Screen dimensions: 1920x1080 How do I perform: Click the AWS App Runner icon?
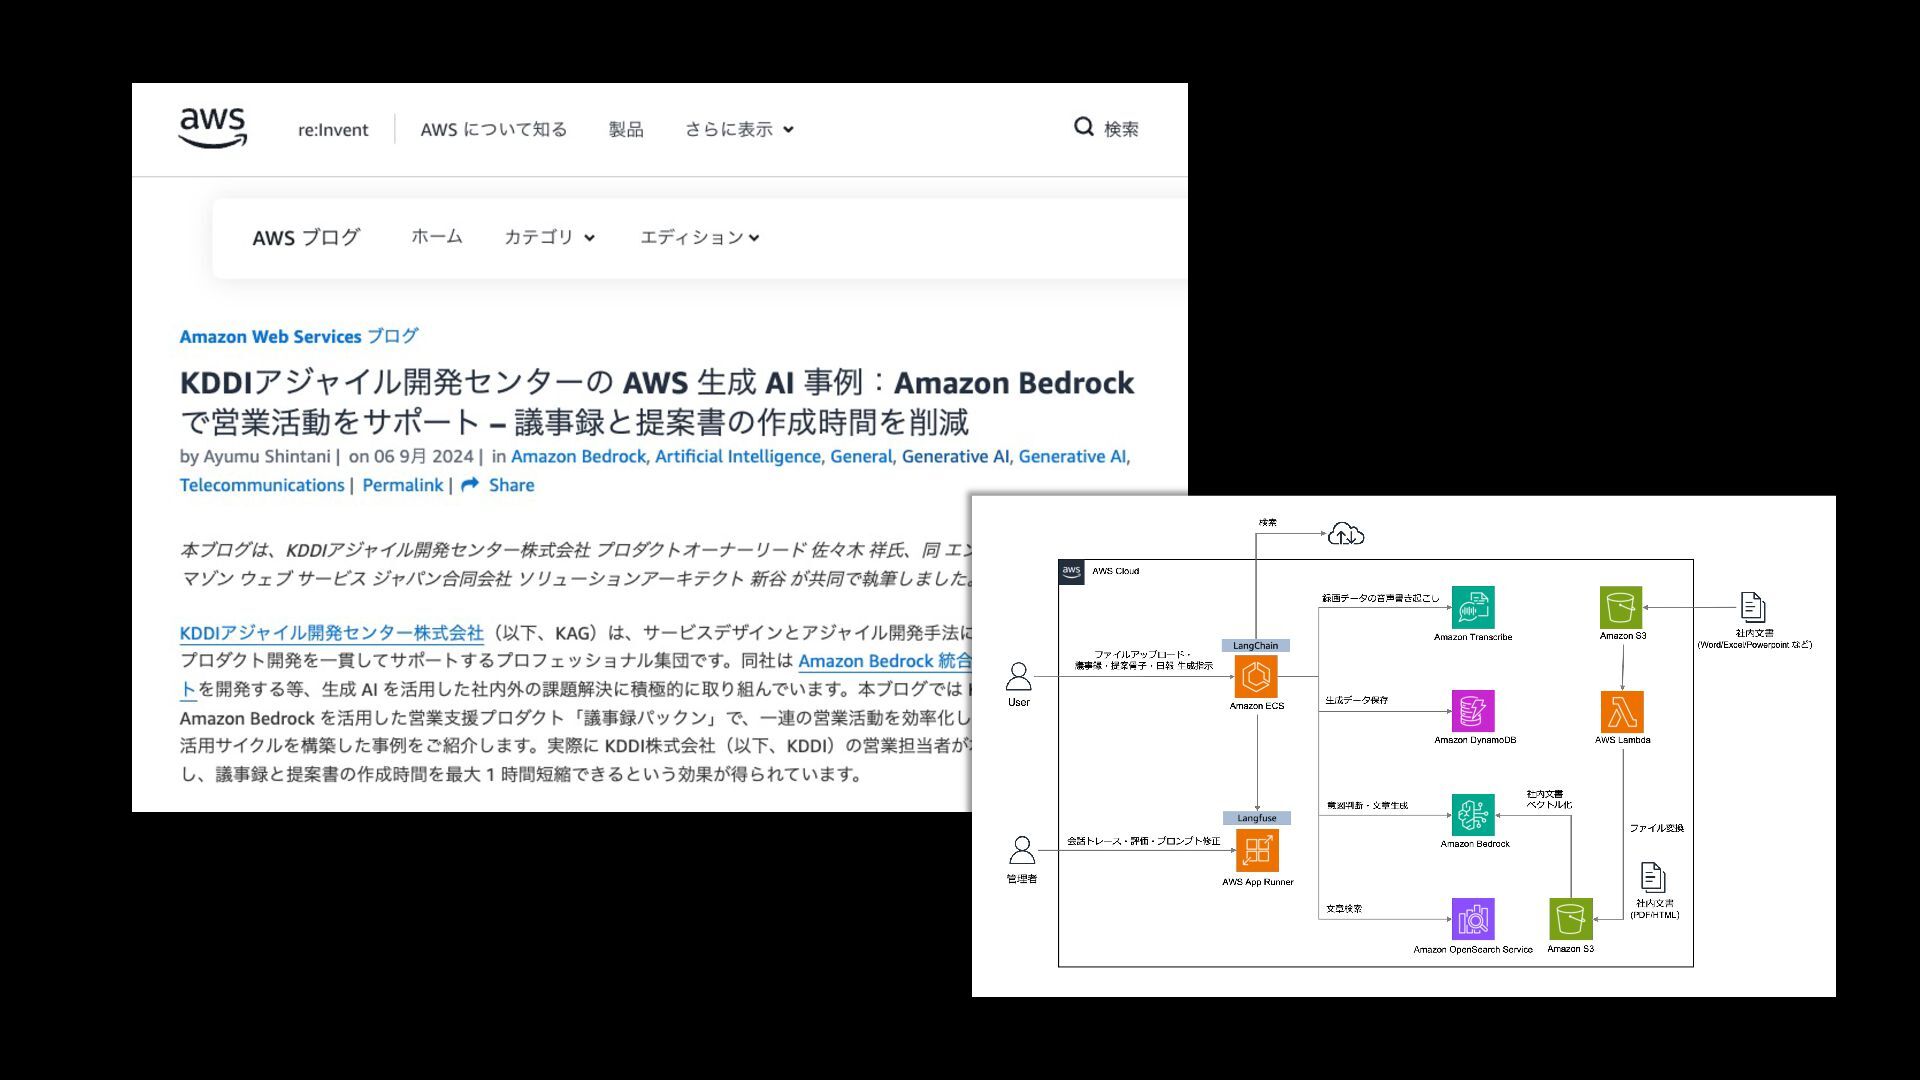pyautogui.click(x=1256, y=851)
